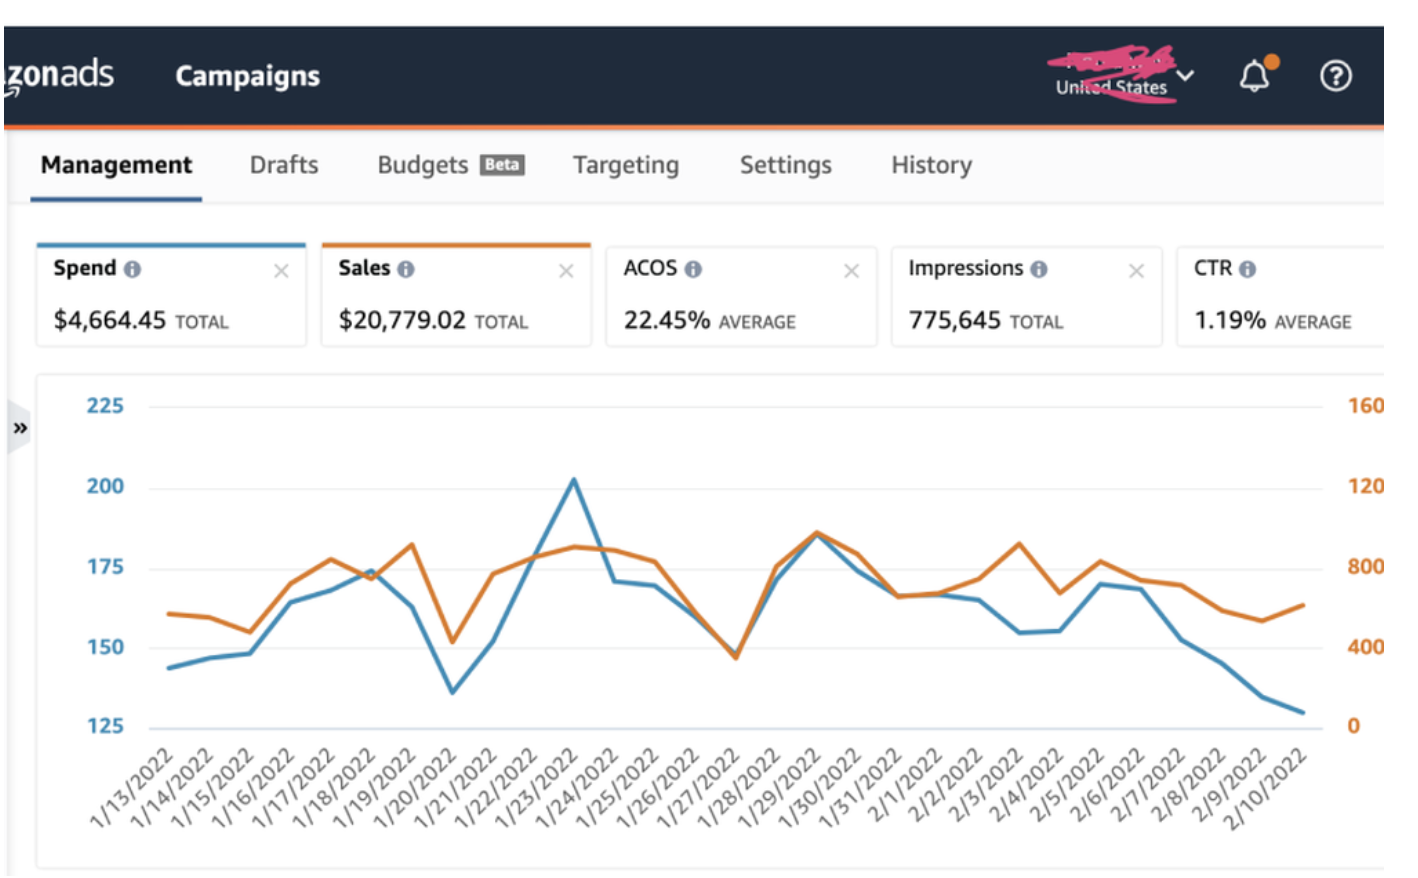The width and height of the screenshot is (1418, 878).
Task: Show info tooltip for ACOS
Action: pos(693,269)
